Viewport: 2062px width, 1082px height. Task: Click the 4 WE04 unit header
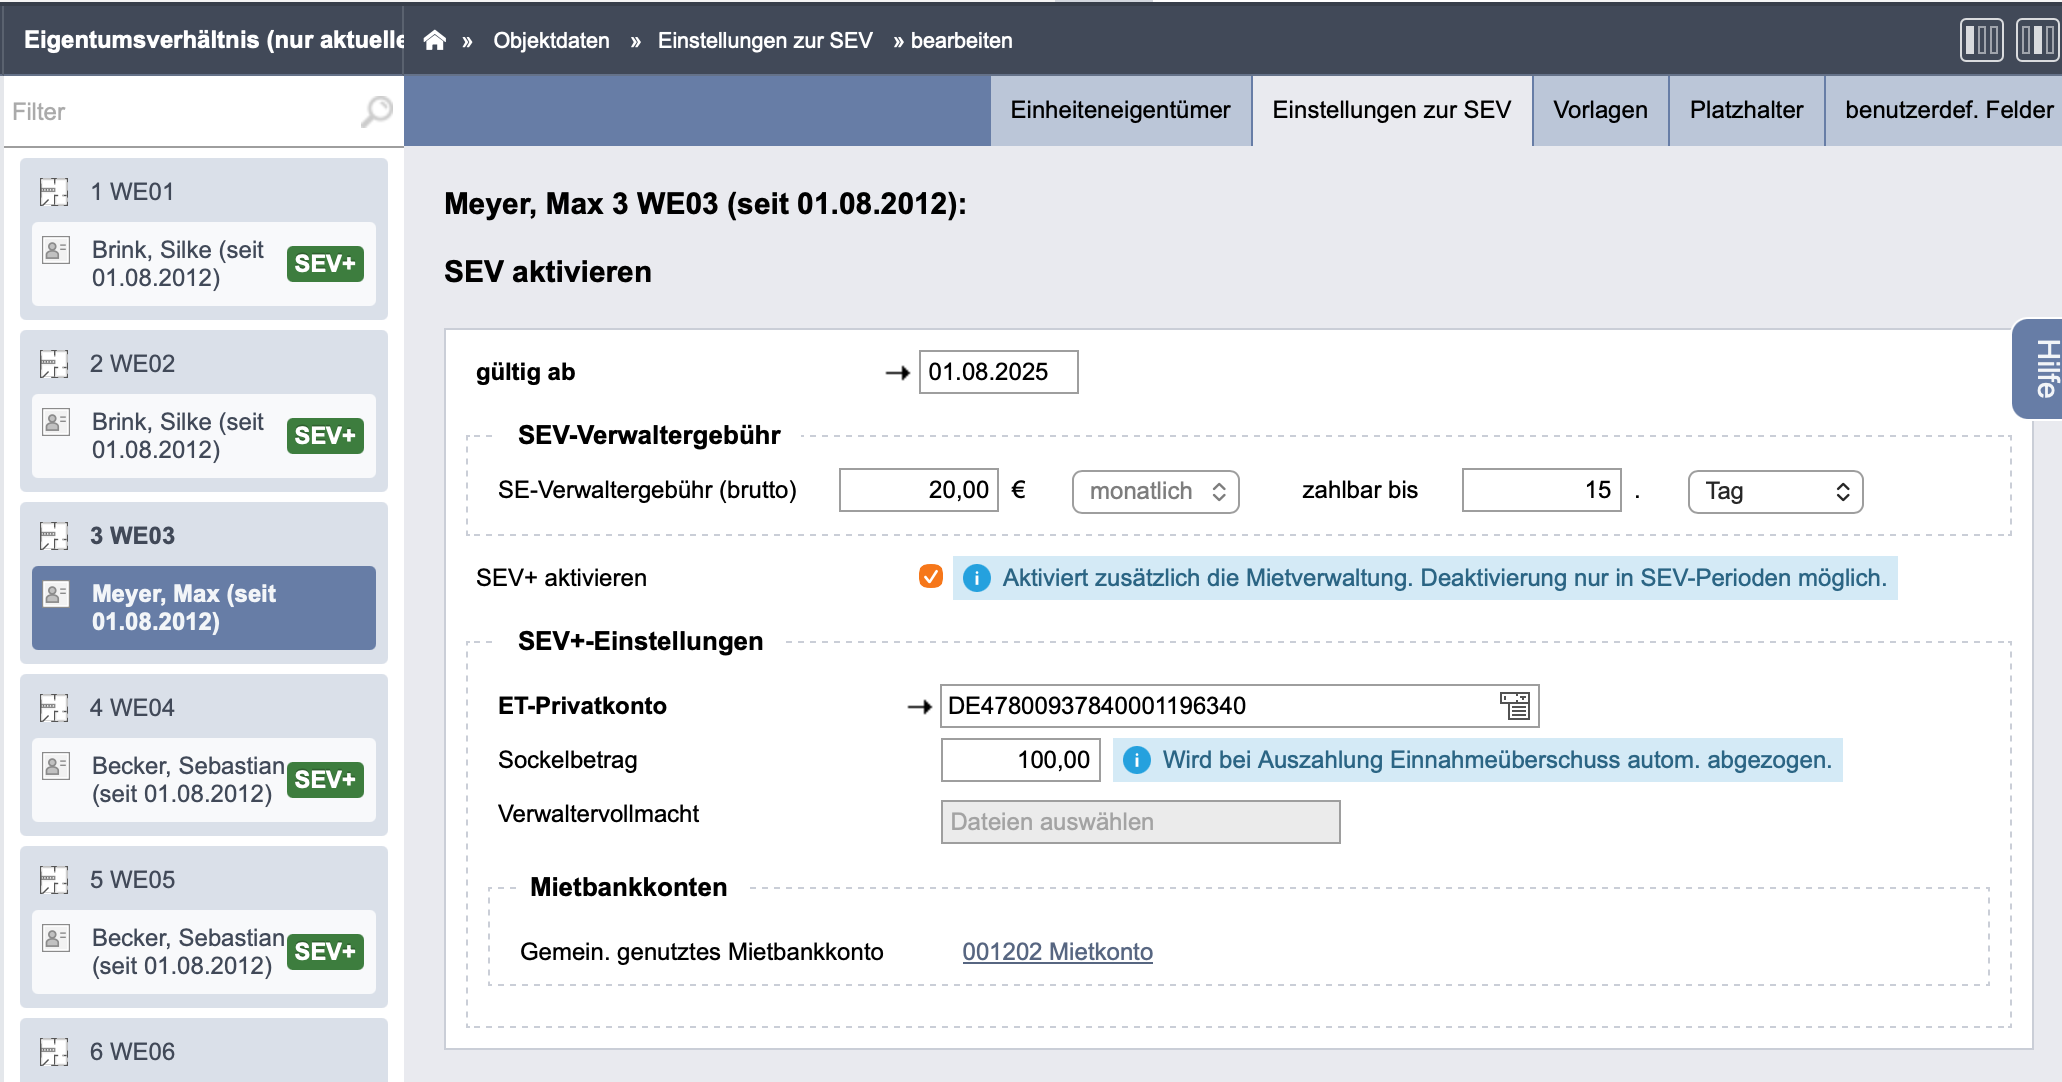tap(204, 707)
